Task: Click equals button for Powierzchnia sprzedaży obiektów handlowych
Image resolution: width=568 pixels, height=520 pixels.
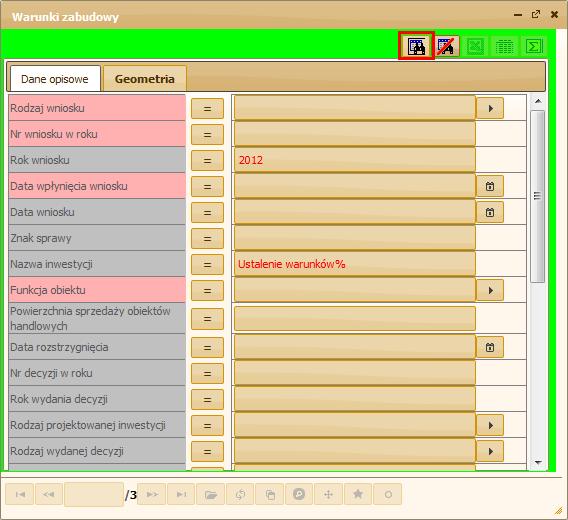Action: point(207,319)
